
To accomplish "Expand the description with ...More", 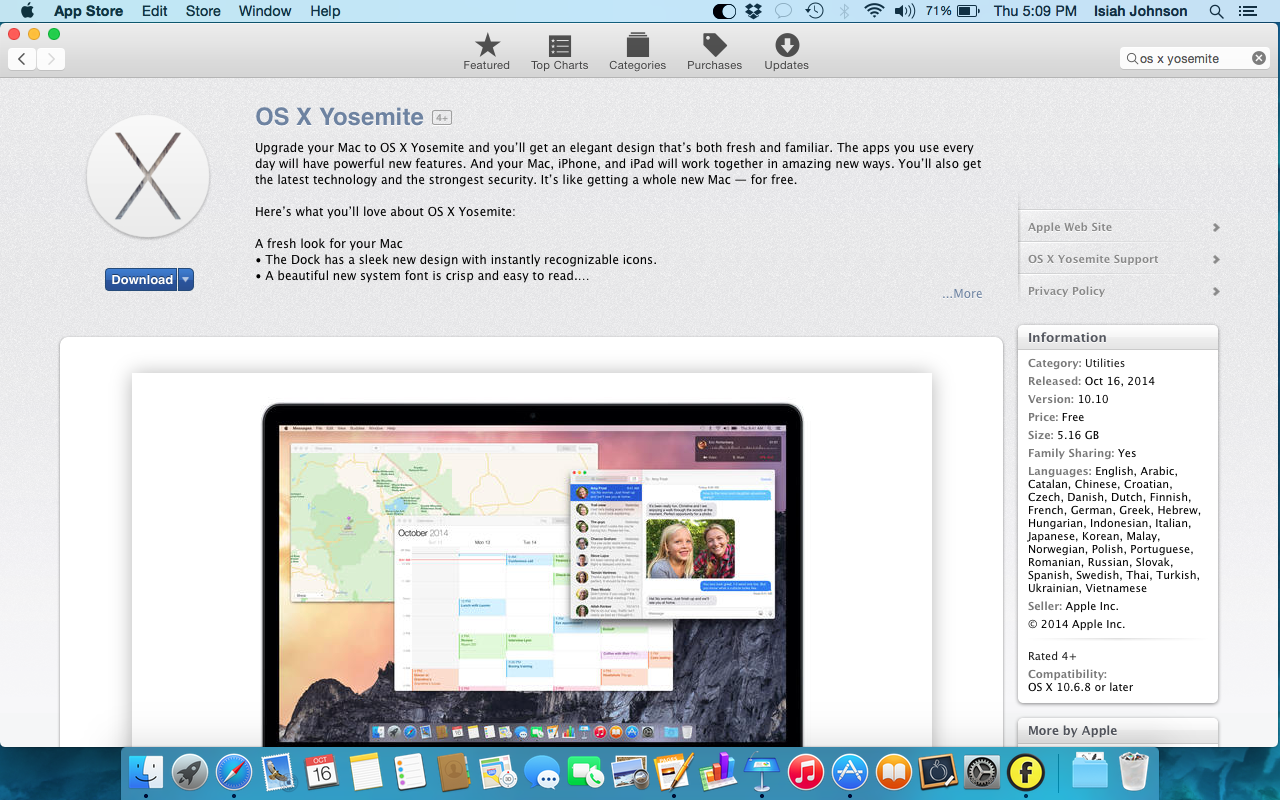I will pyautogui.click(x=962, y=293).
